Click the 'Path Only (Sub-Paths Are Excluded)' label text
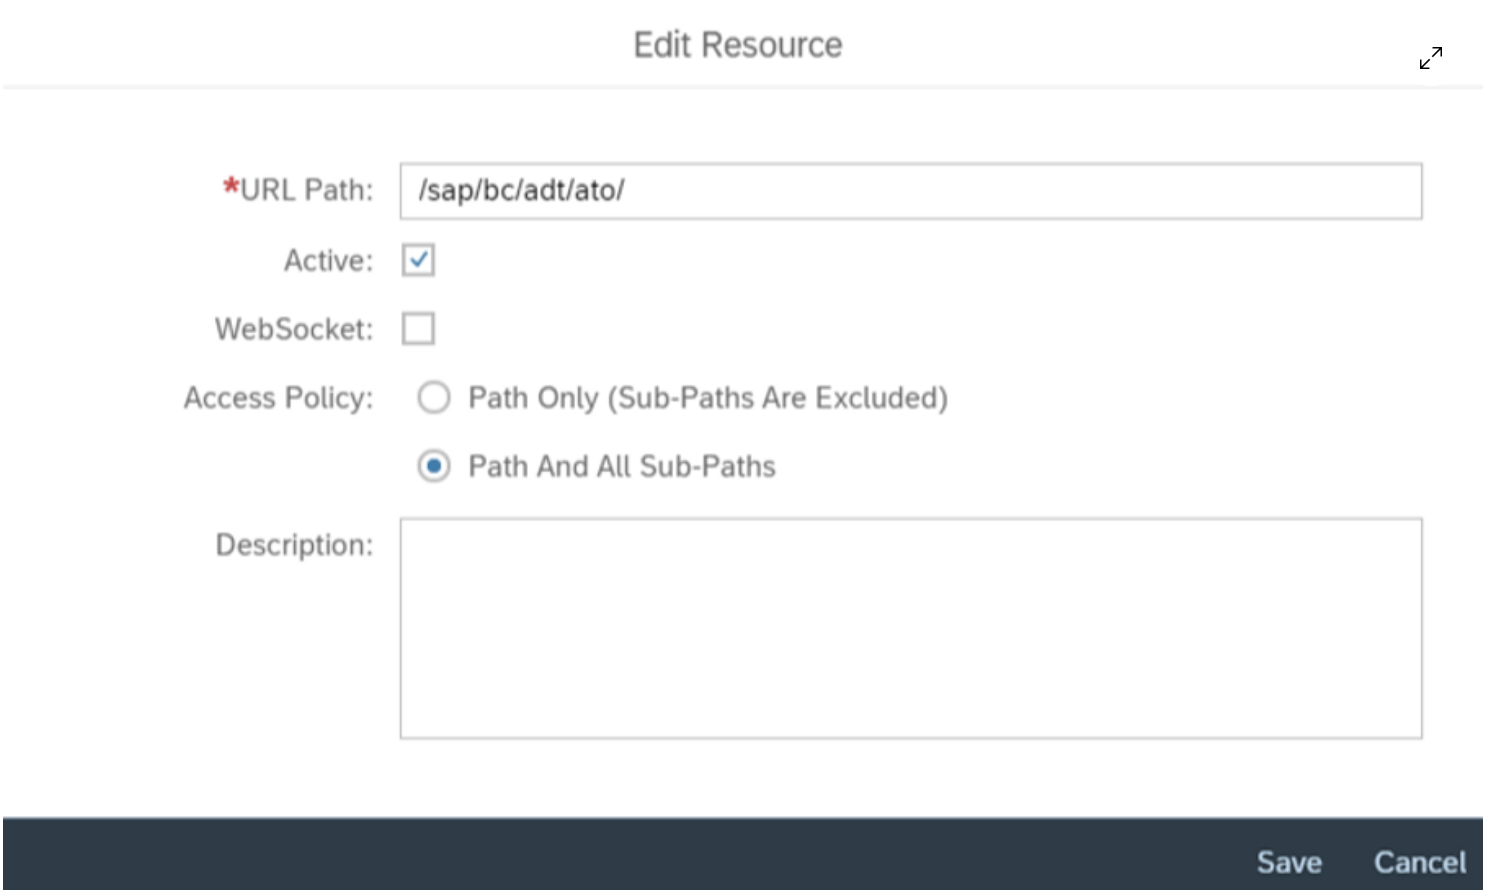 pos(707,398)
